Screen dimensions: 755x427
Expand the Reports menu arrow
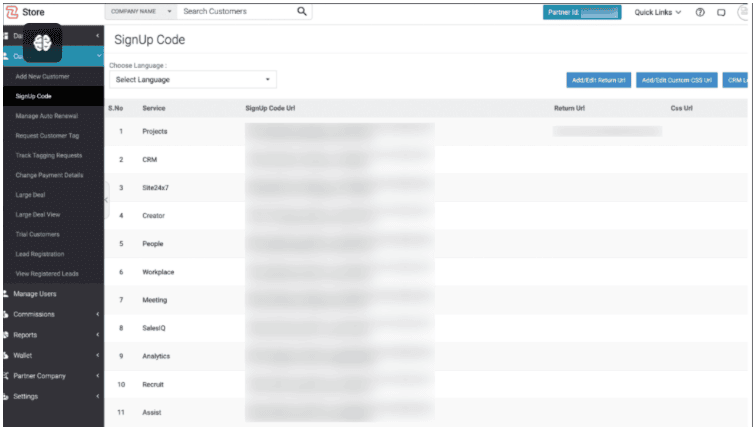click(x=97, y=335)
